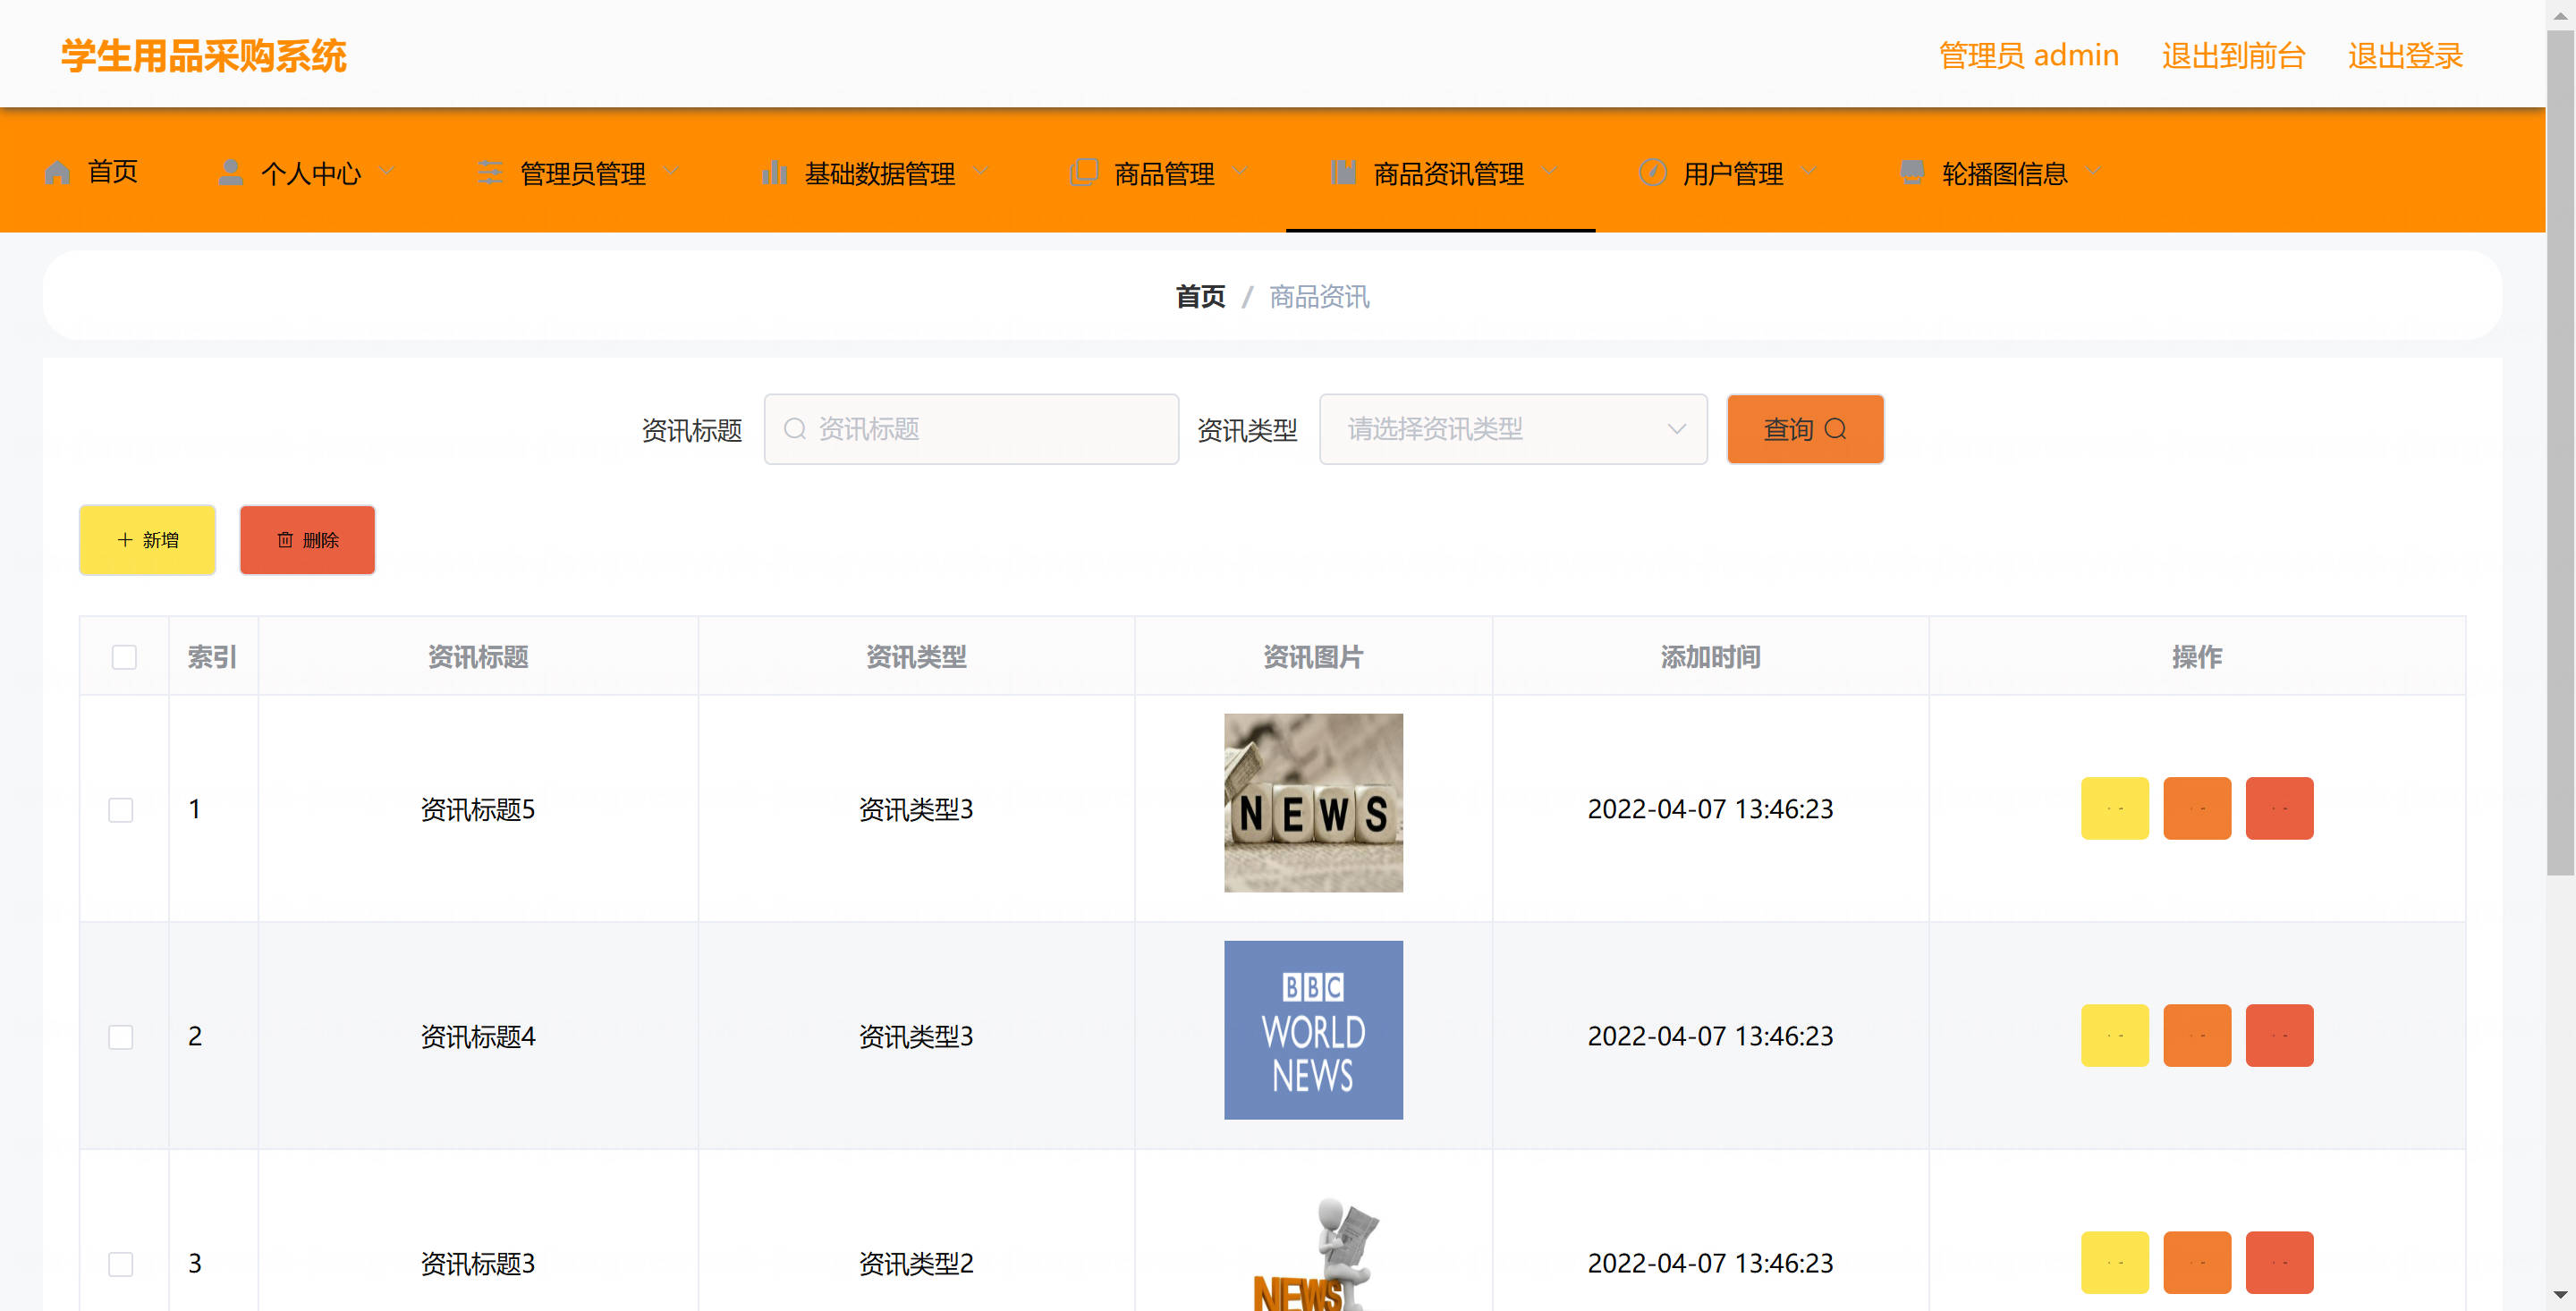2576x1311 pixels.
Task: Click the red action button in row 1
Action: tap(2279, 808)
